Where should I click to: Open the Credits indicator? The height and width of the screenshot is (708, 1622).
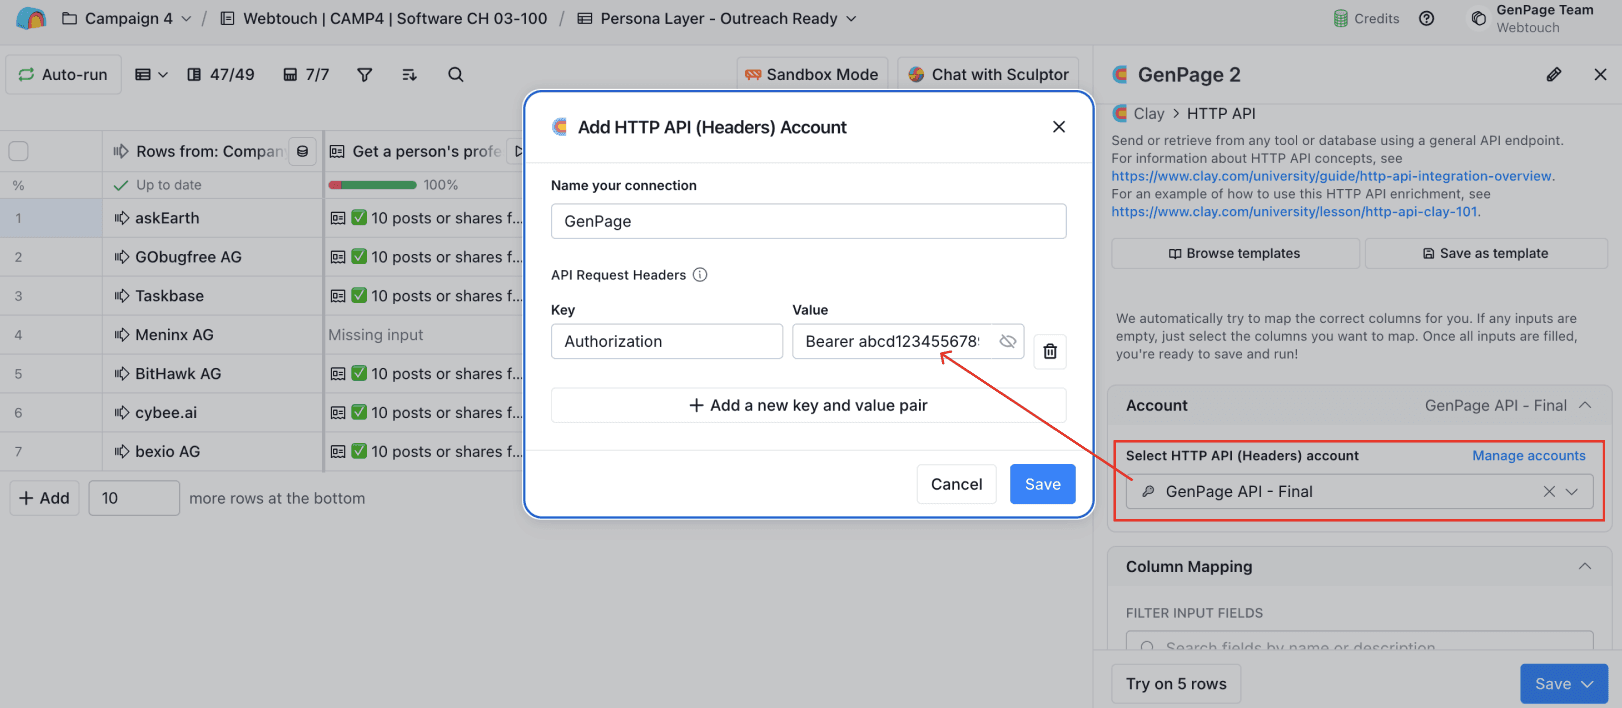click(x=1366, y=18)
